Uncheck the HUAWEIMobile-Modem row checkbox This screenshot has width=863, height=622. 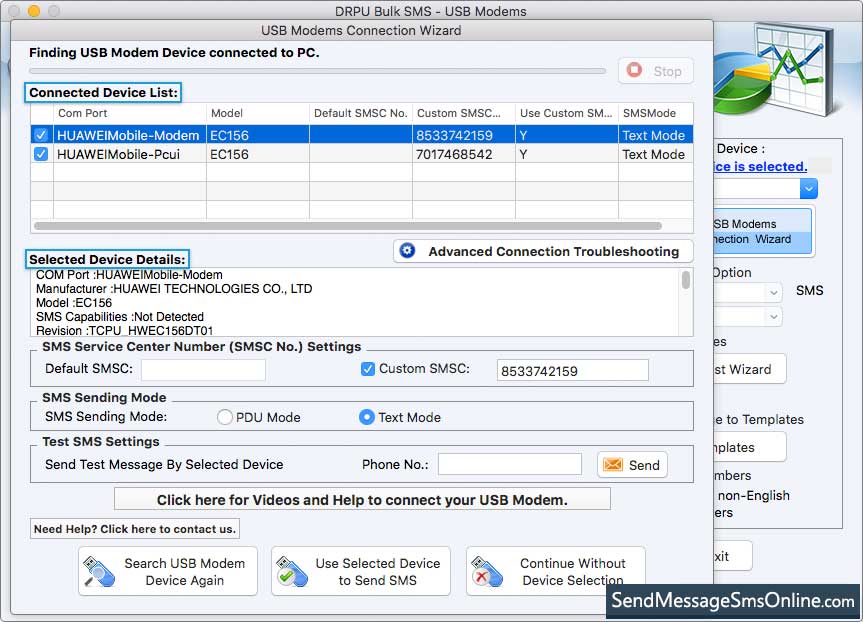tap(41, 135)
